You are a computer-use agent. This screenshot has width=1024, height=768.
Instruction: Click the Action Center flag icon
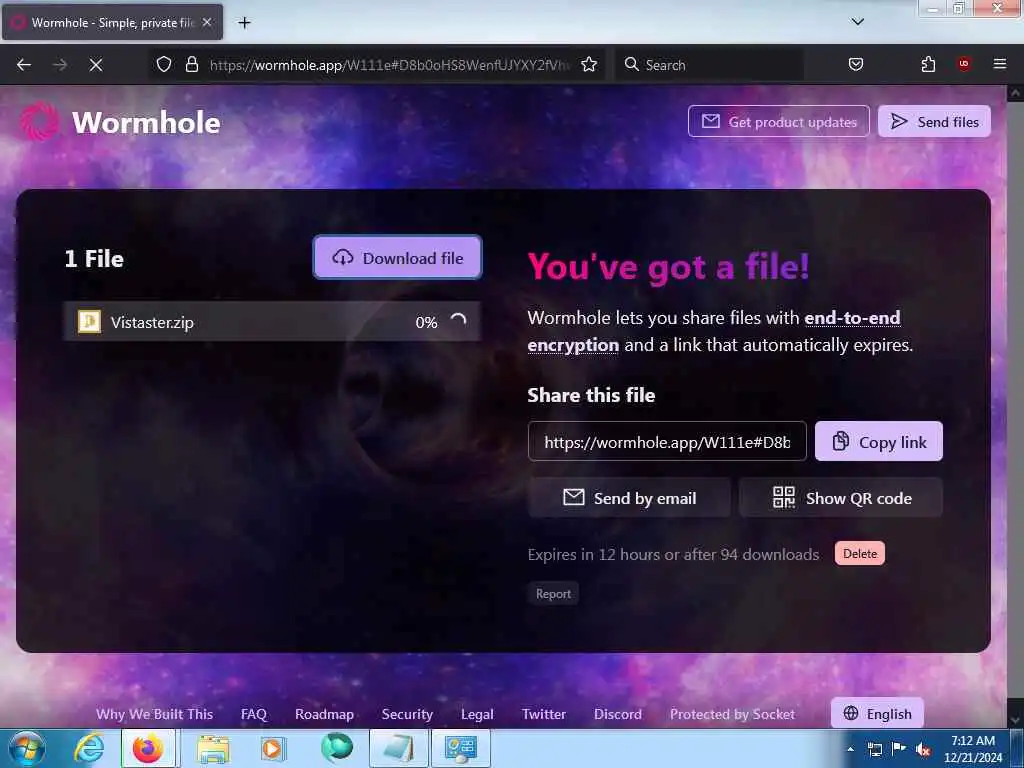899,749
